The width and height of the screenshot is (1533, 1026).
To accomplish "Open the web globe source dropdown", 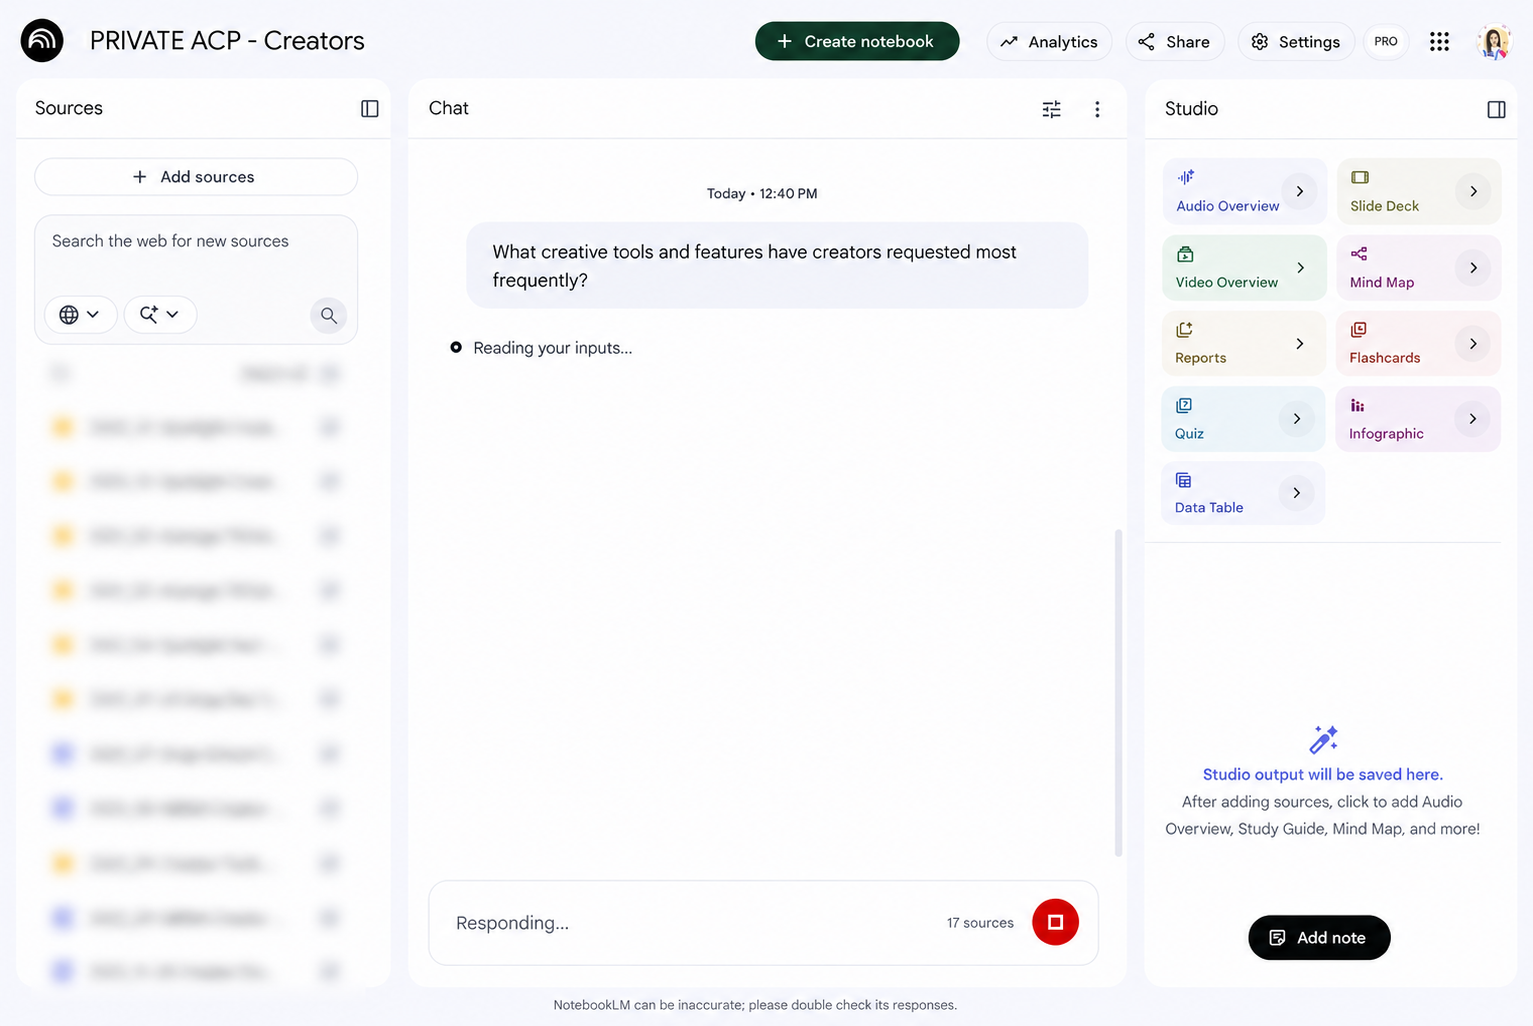I will [x=80, y=314].
